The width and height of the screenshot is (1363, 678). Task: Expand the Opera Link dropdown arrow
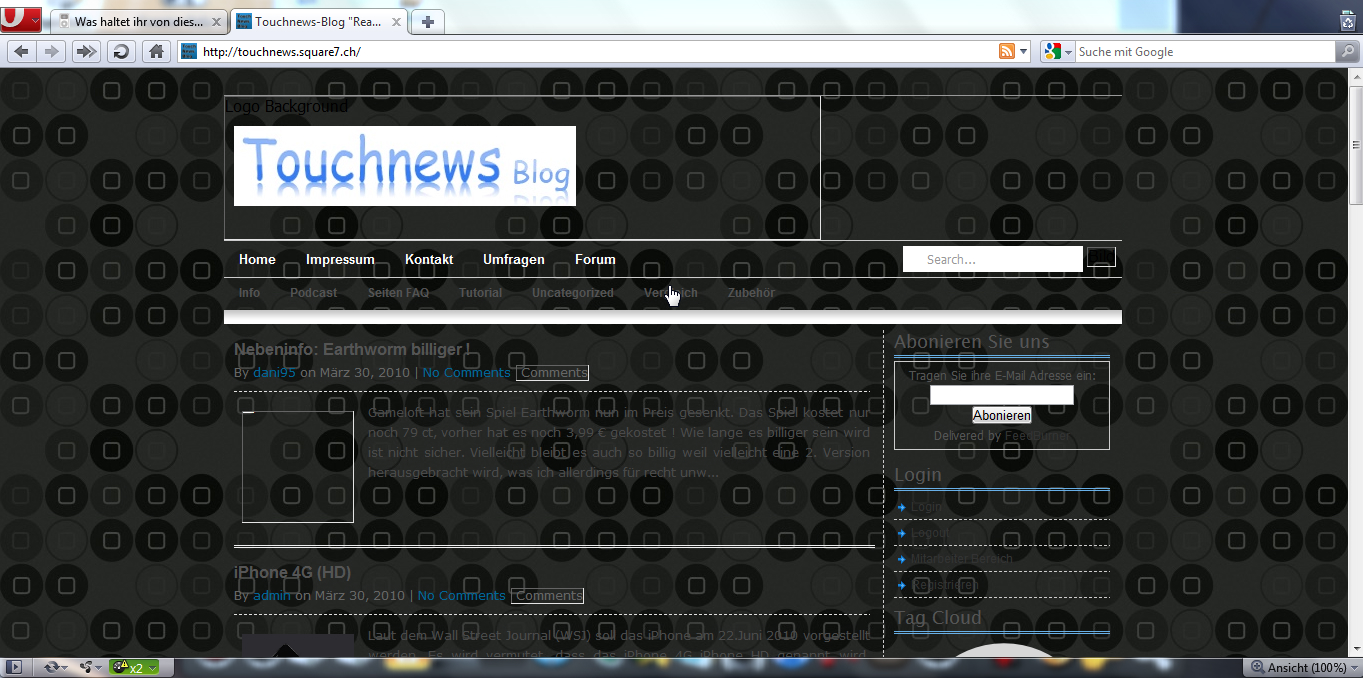tap(64, 667)
